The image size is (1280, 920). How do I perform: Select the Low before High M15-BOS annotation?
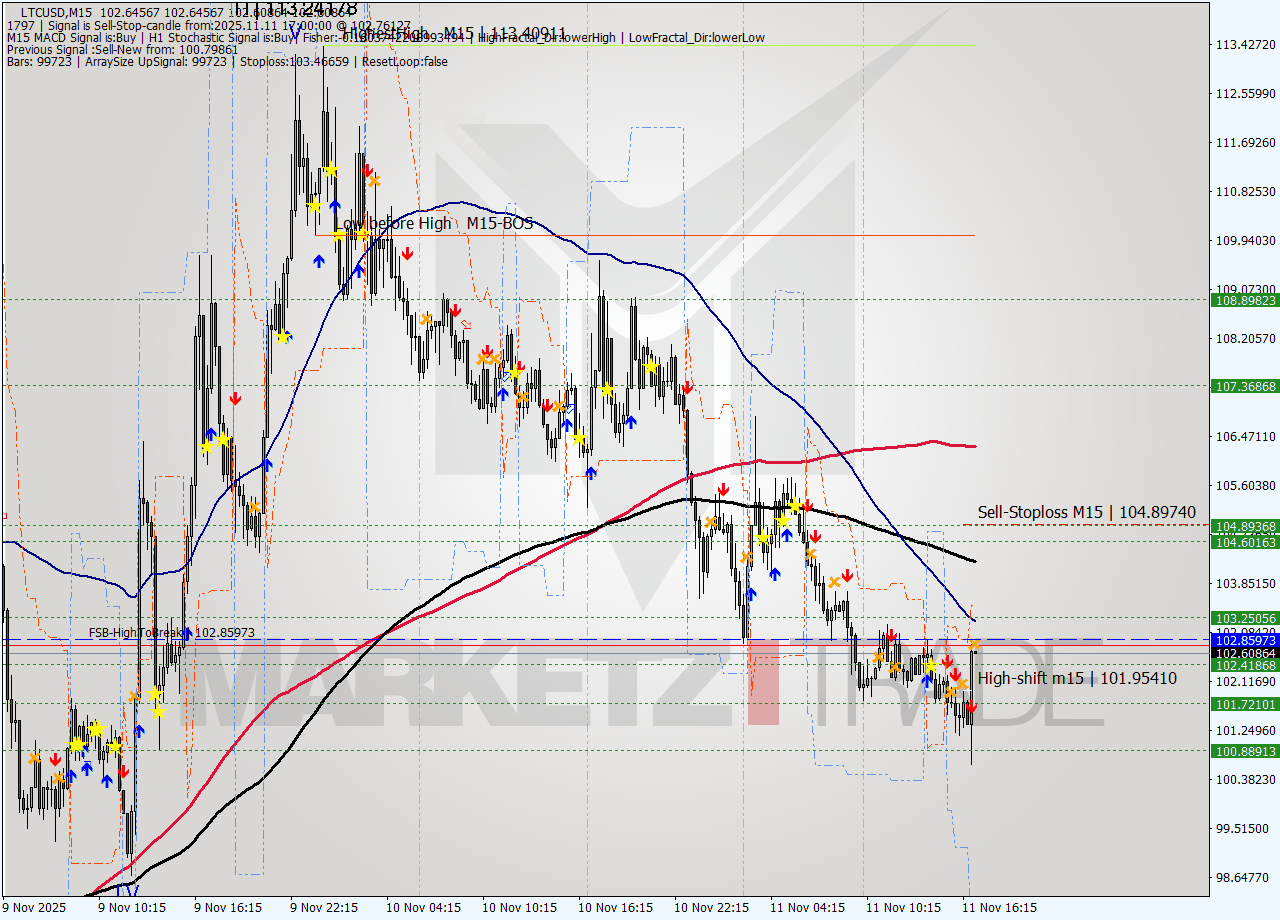pyautogui.click(x=435, y=223)
